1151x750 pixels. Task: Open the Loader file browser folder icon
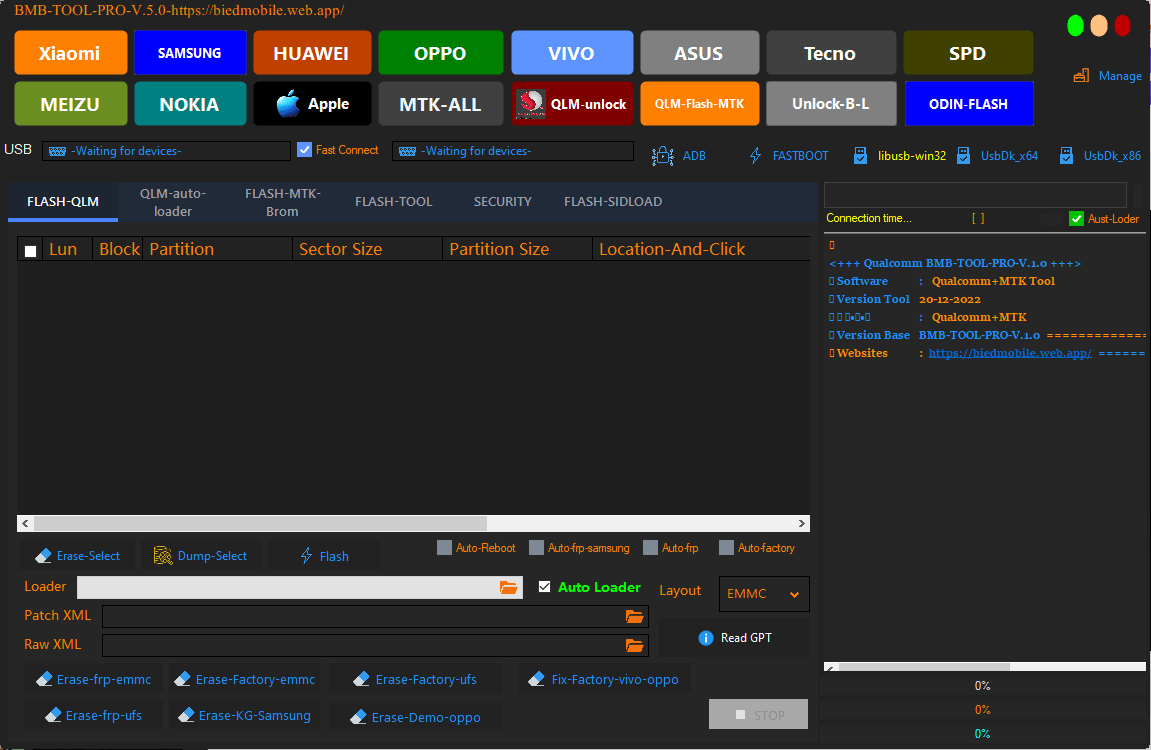click(x=509, y=587)
